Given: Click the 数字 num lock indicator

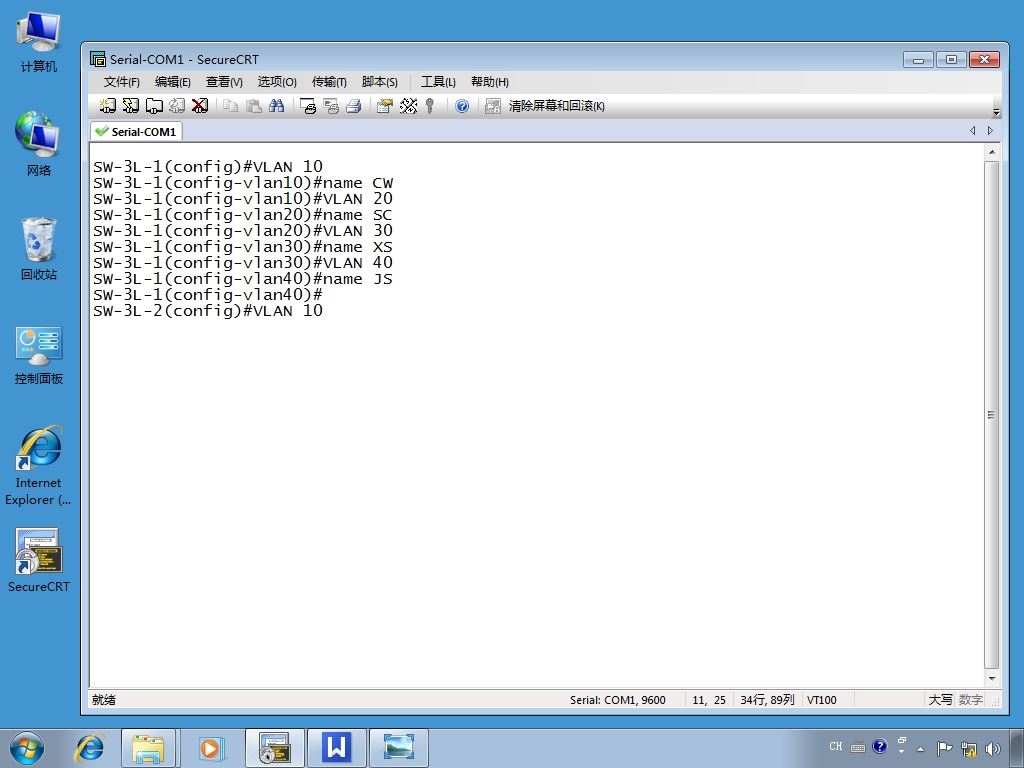Looking at the screenshot, I should 970,700.
